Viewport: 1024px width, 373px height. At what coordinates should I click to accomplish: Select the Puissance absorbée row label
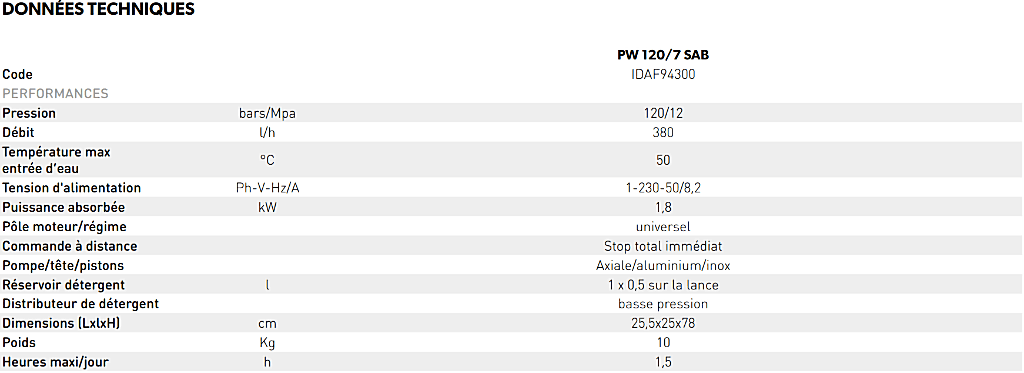(63, 208)
